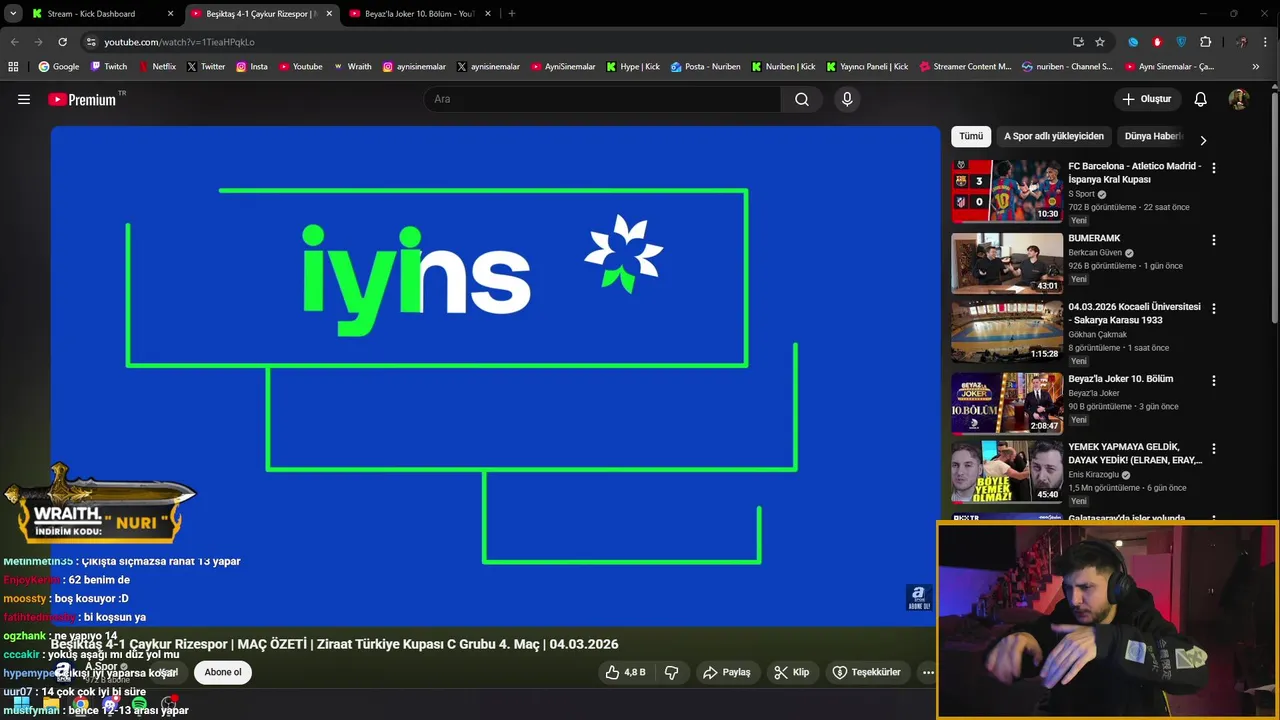
Task: Click the A Spor watermark on the video
Action: (919, 598)
